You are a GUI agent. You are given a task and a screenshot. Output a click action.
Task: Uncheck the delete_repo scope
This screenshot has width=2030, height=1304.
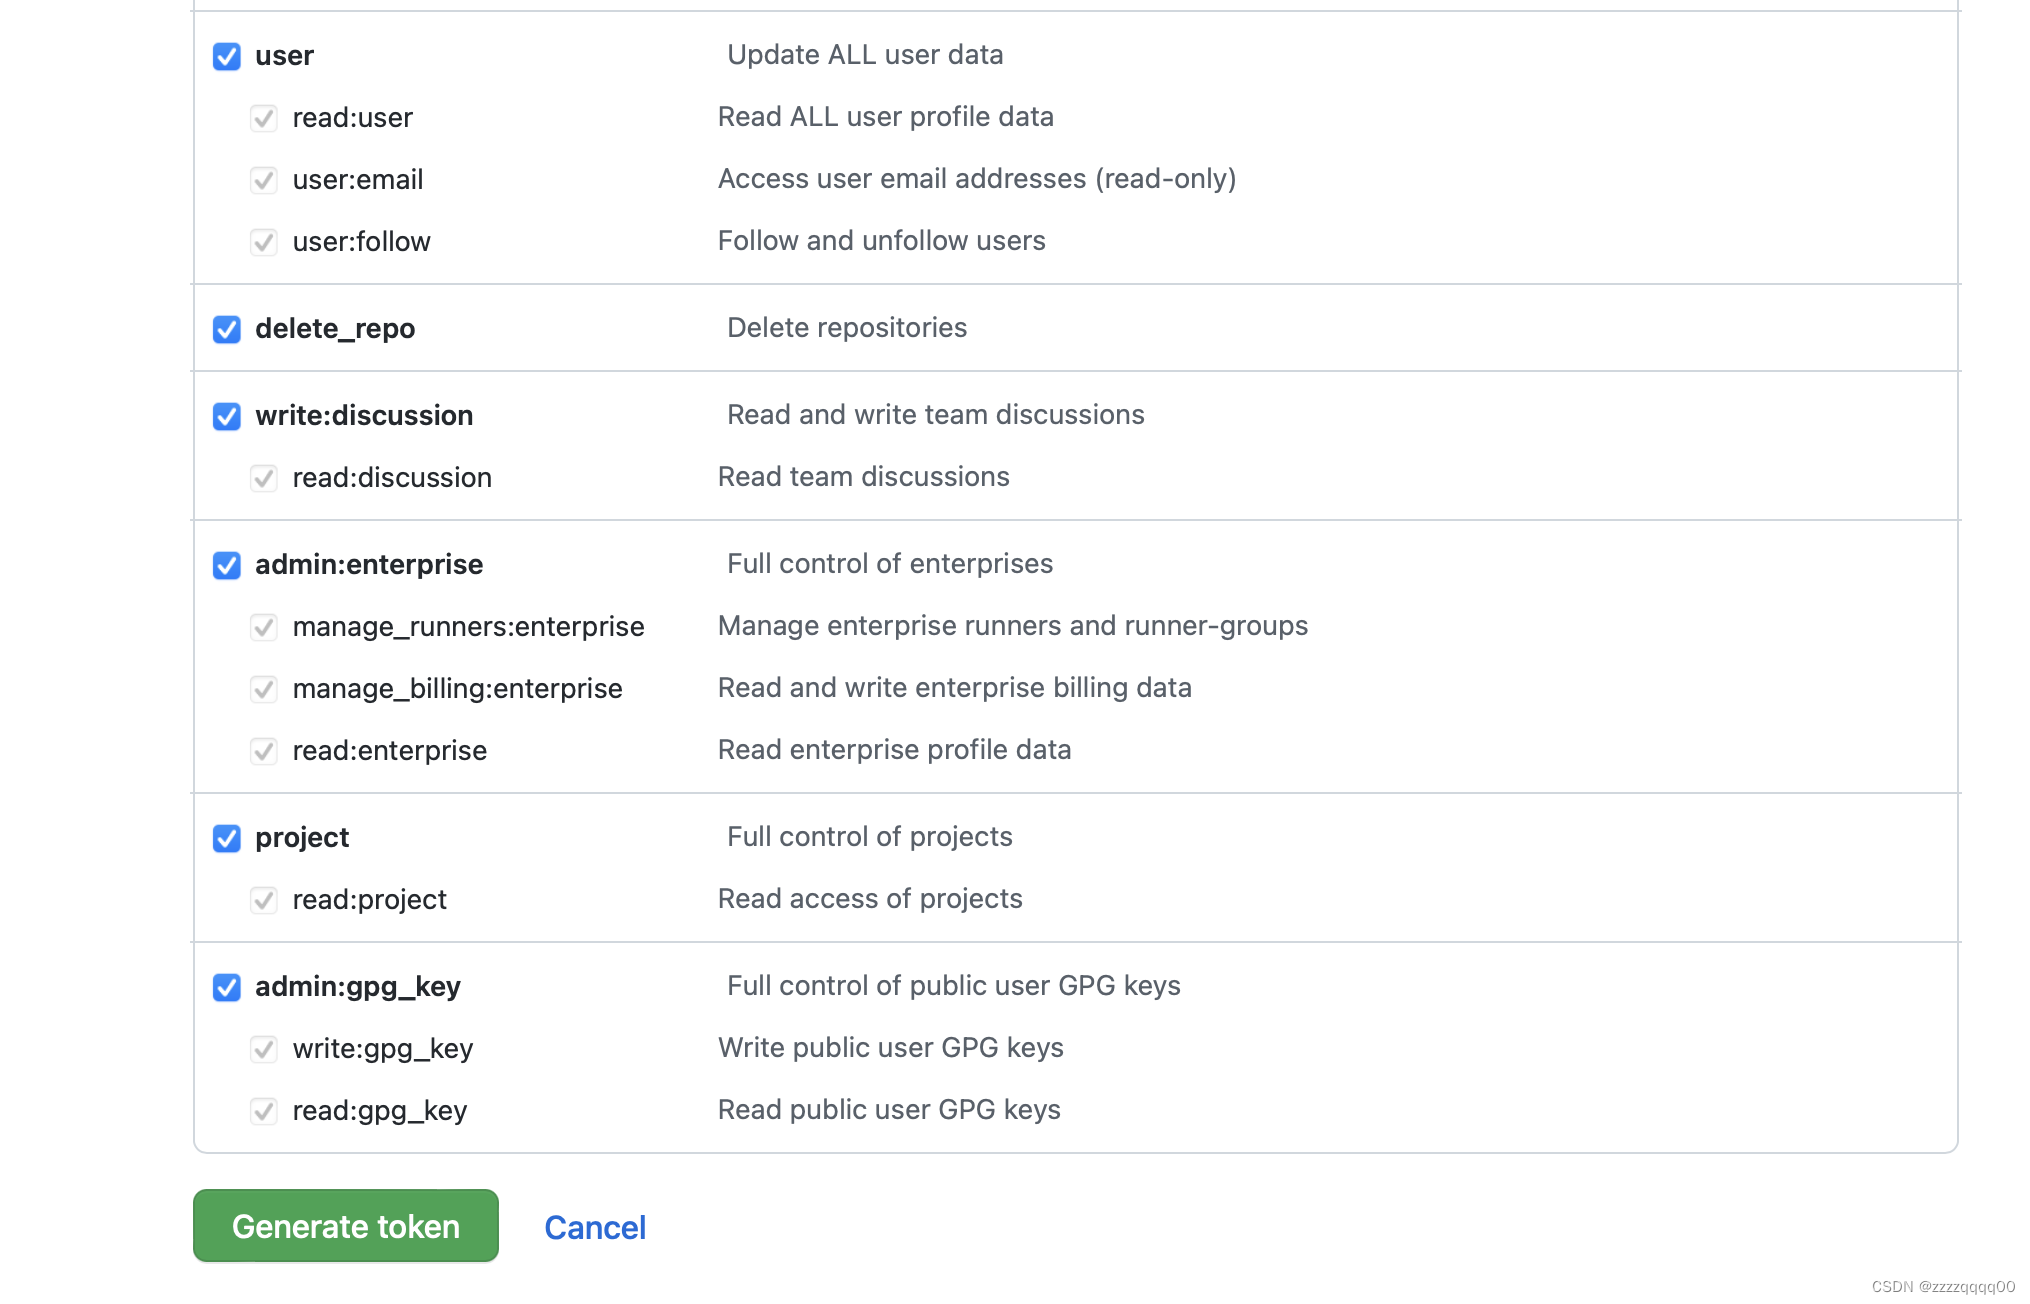(x=226, y=330)
